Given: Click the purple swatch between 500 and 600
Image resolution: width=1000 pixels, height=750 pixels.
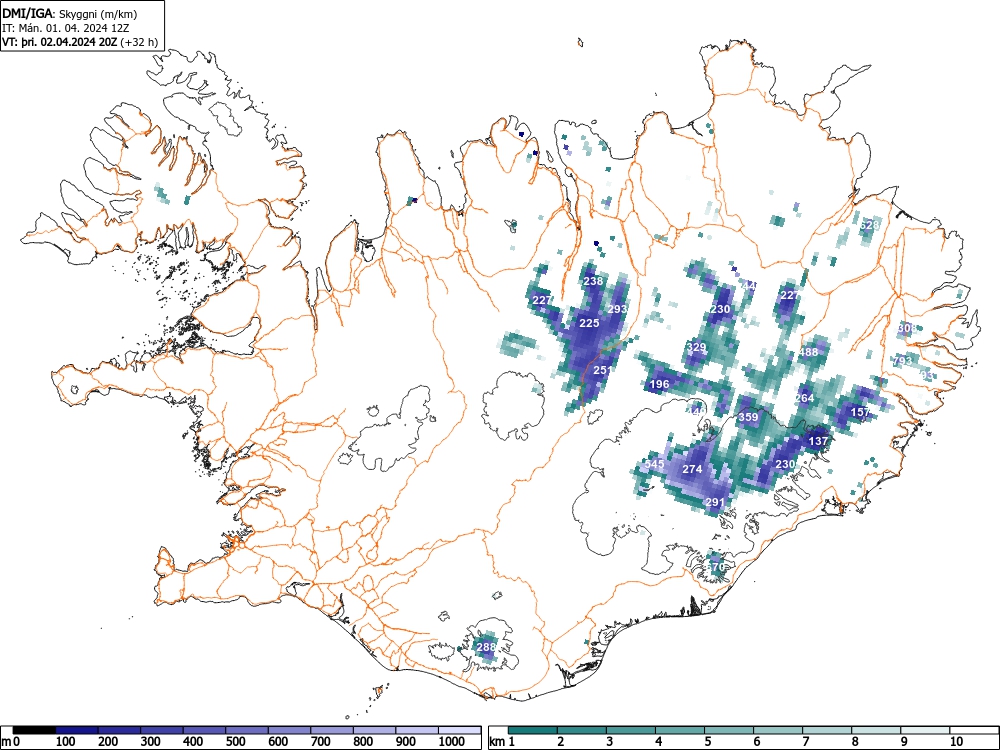Looking at the screenshot, I should [247, 730].
